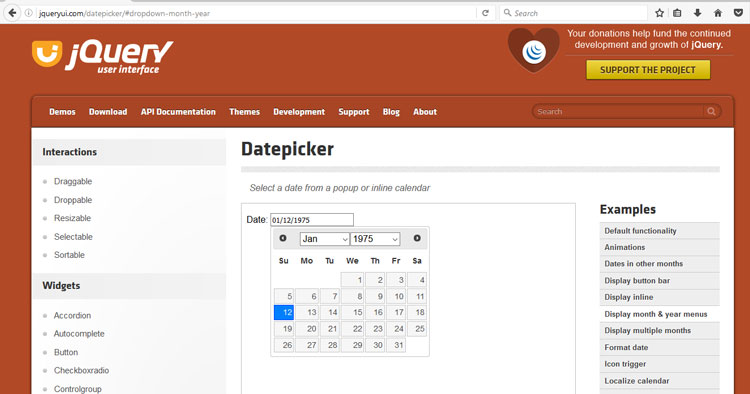Screen dimensions: 750x394
Task: Click the Date input field
Action: (x=312, y=220)
